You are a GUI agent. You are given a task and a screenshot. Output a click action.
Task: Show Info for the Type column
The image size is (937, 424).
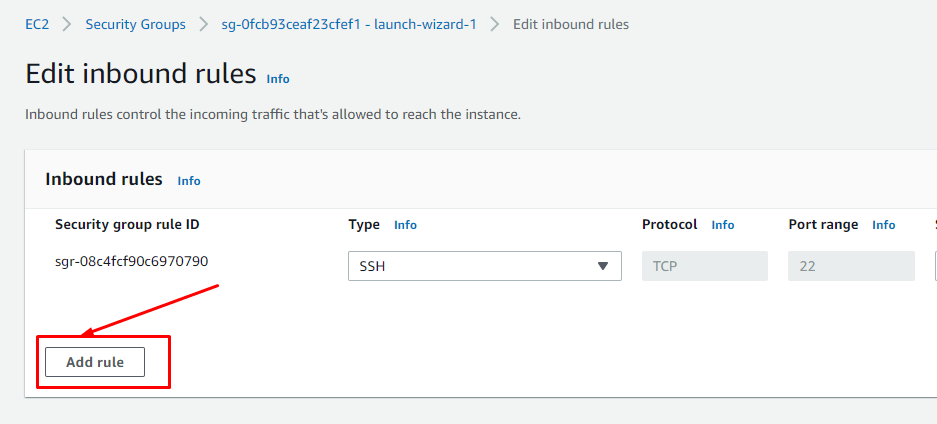point(405,225)
